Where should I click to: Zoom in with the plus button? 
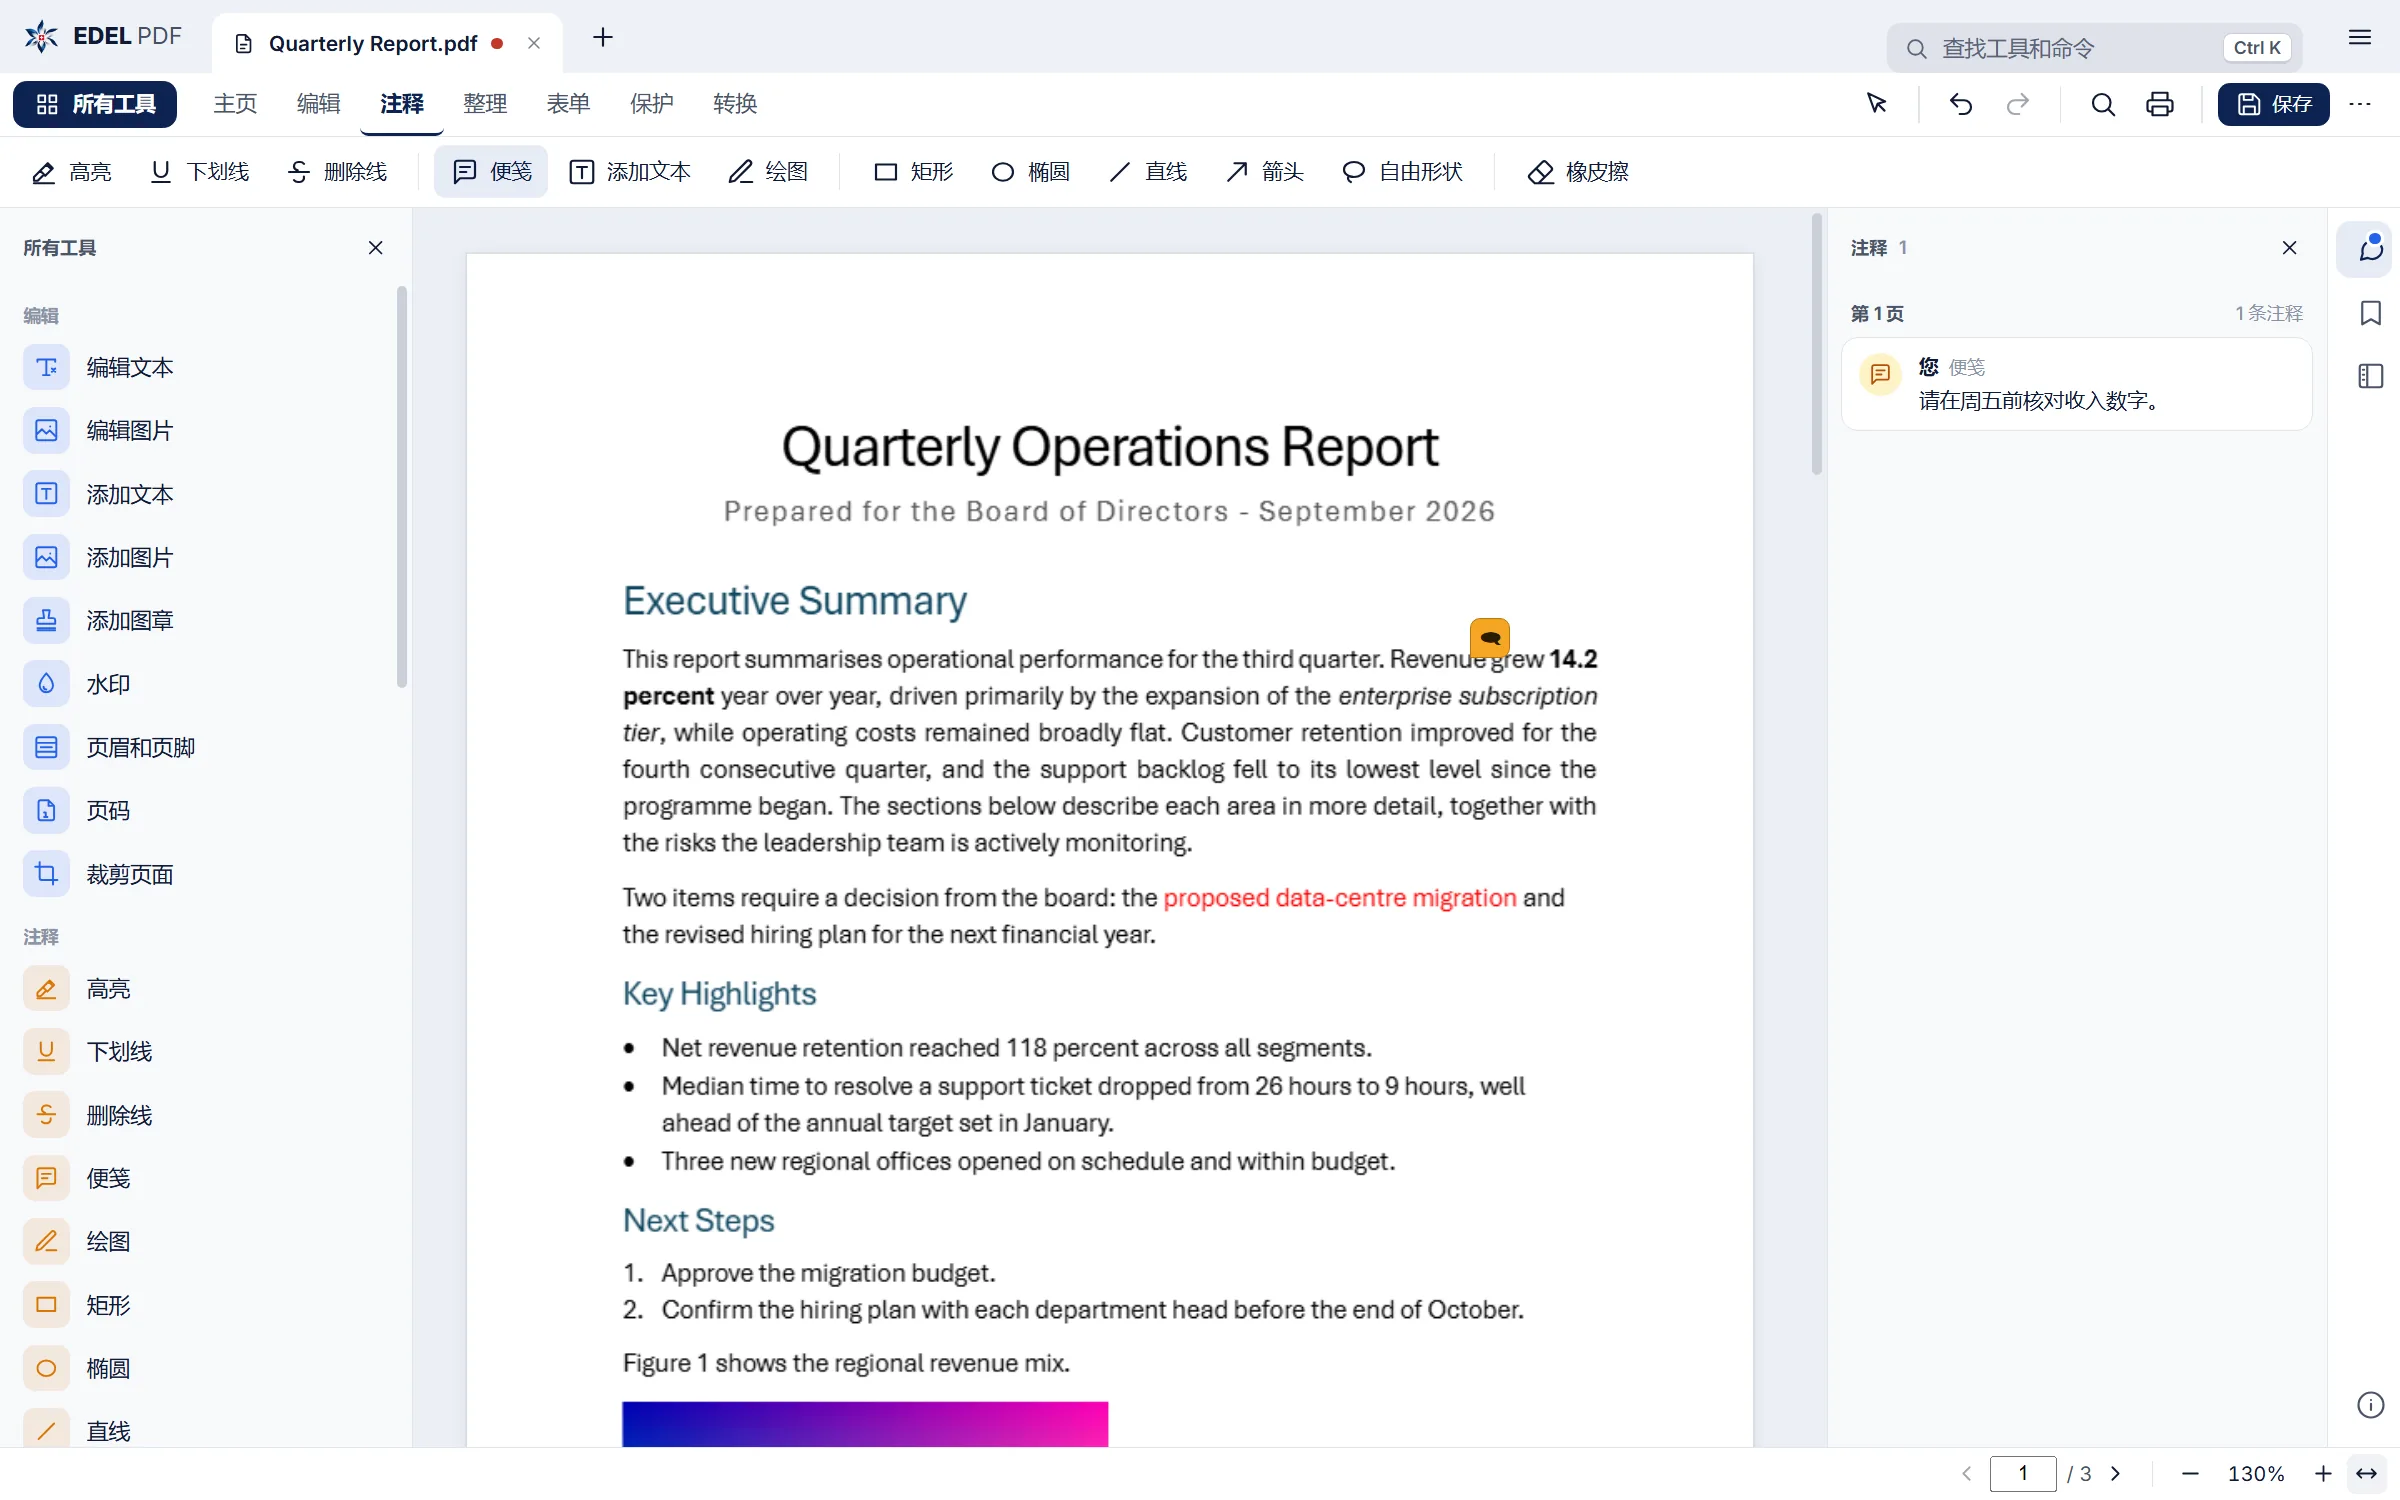[x=2323, y=1474]
